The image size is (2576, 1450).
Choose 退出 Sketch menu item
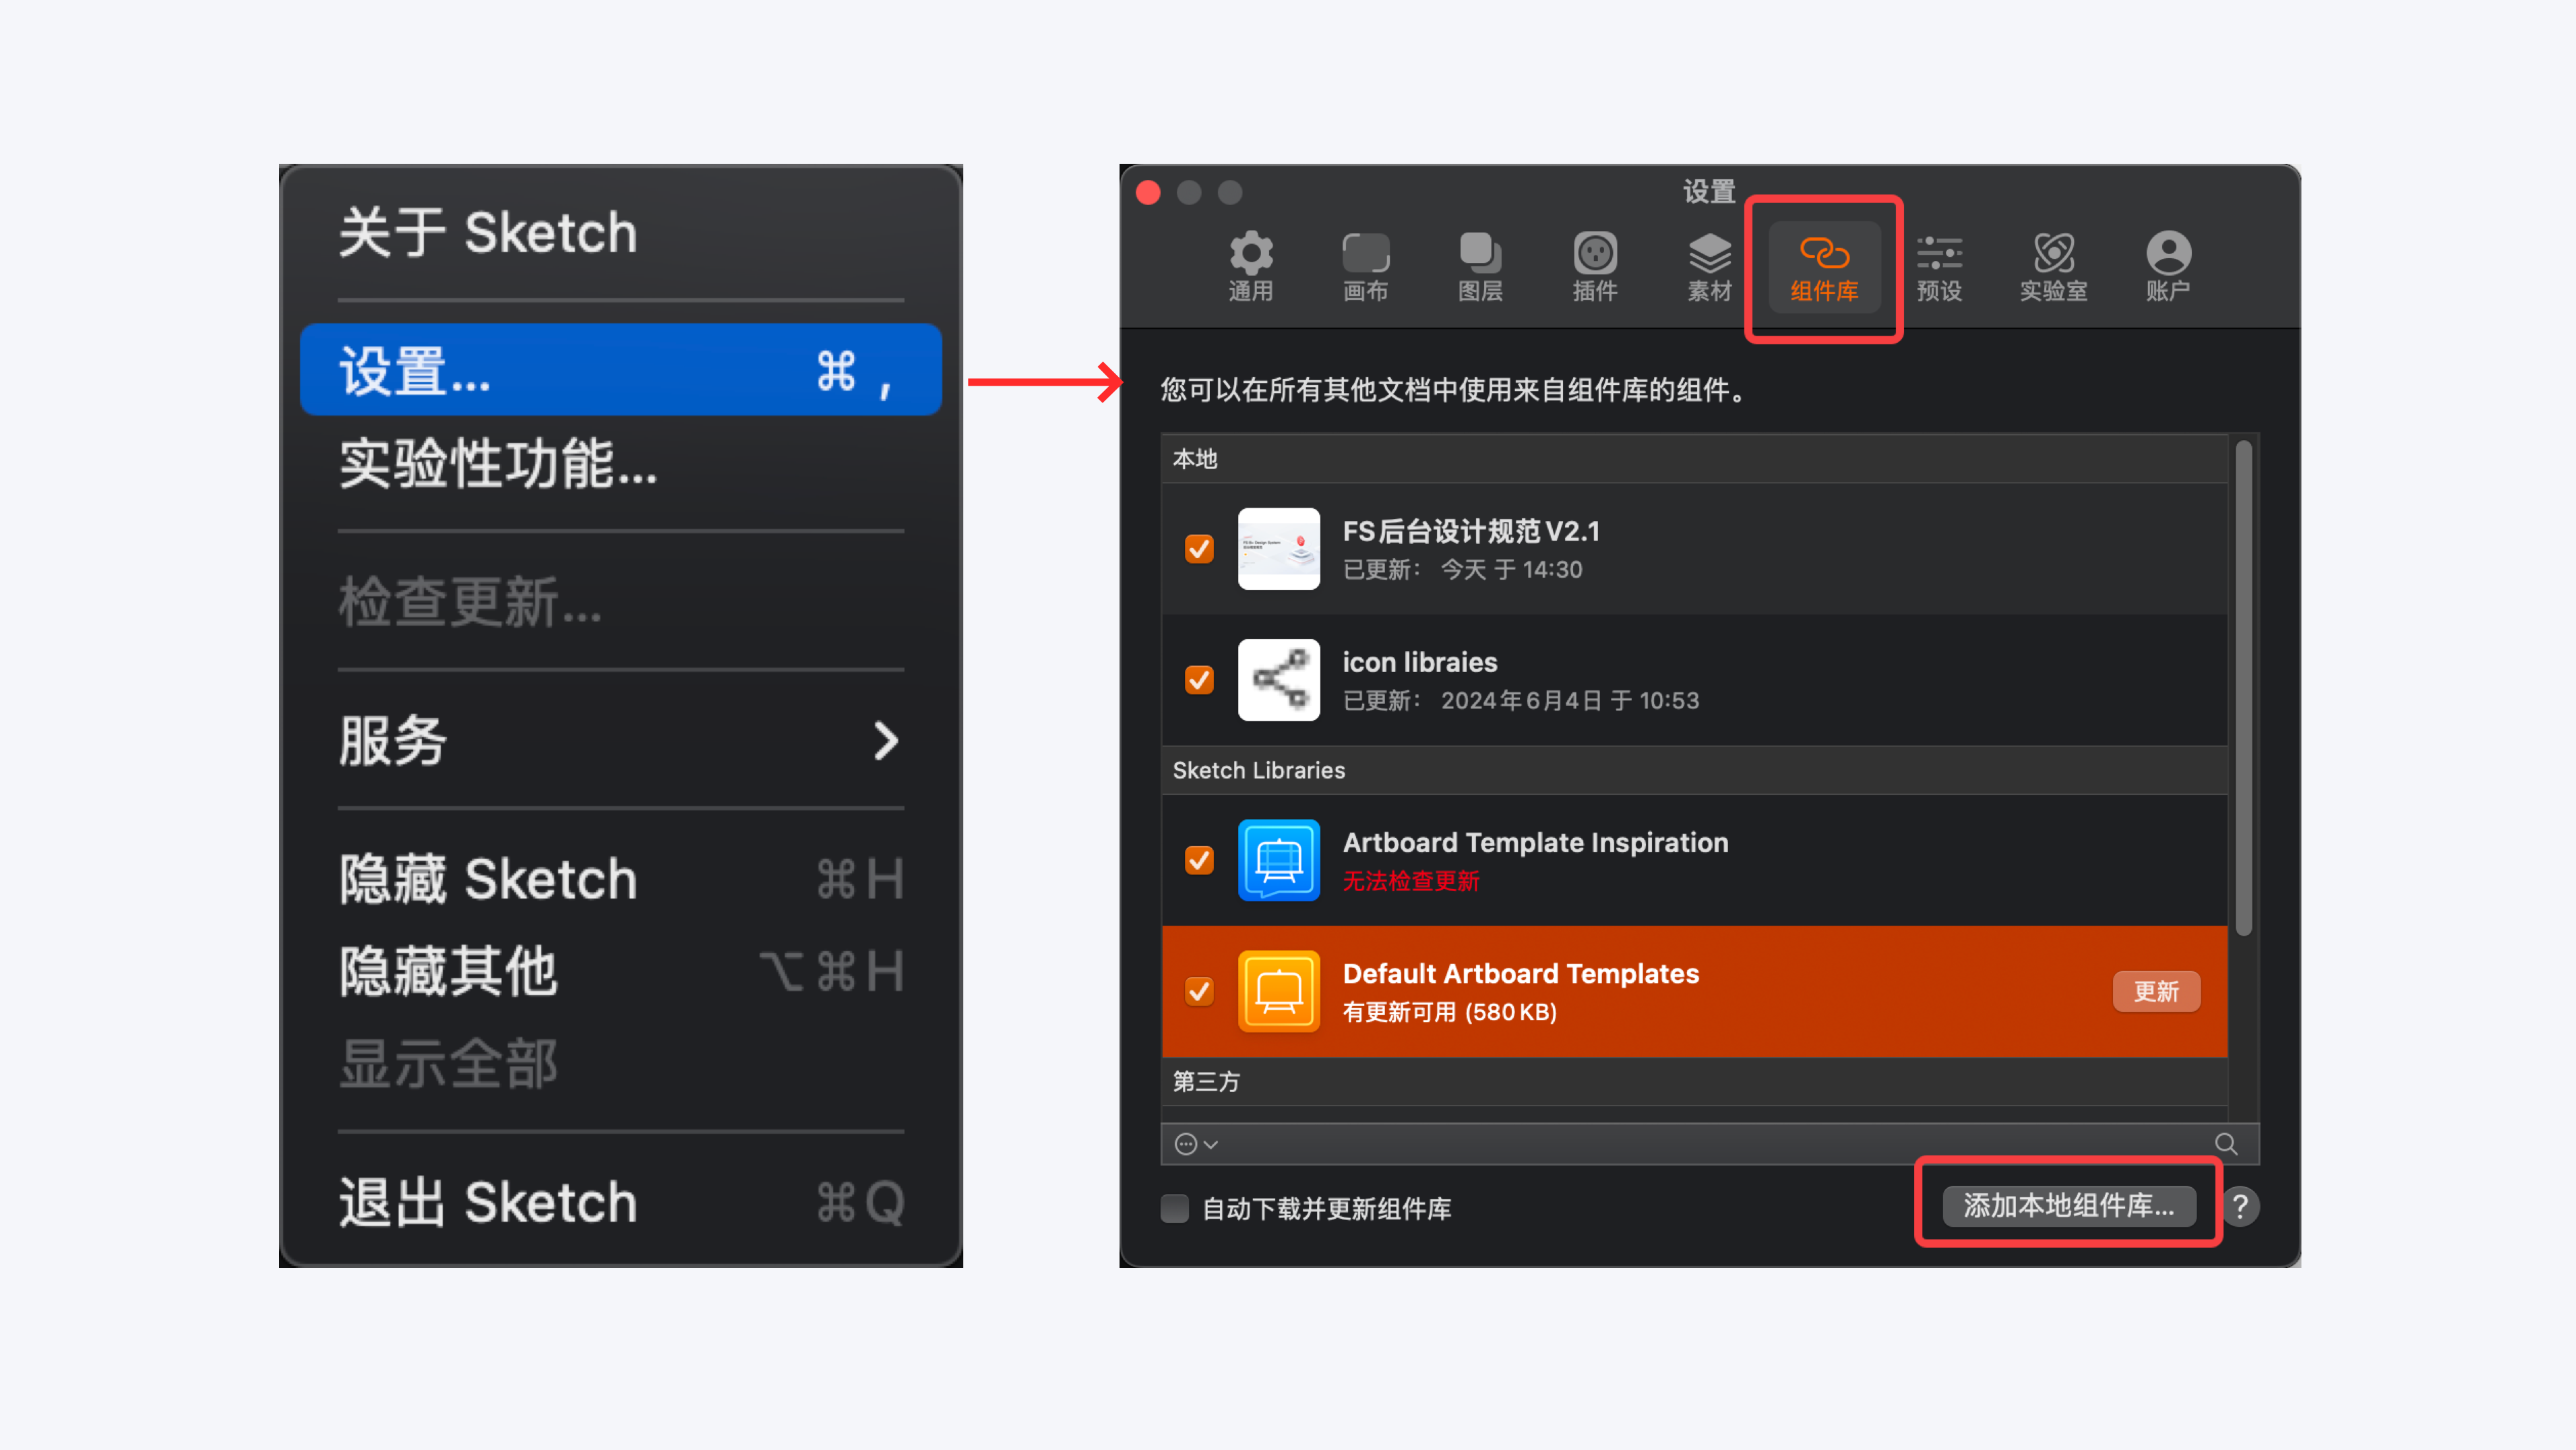click(621, 1202)
